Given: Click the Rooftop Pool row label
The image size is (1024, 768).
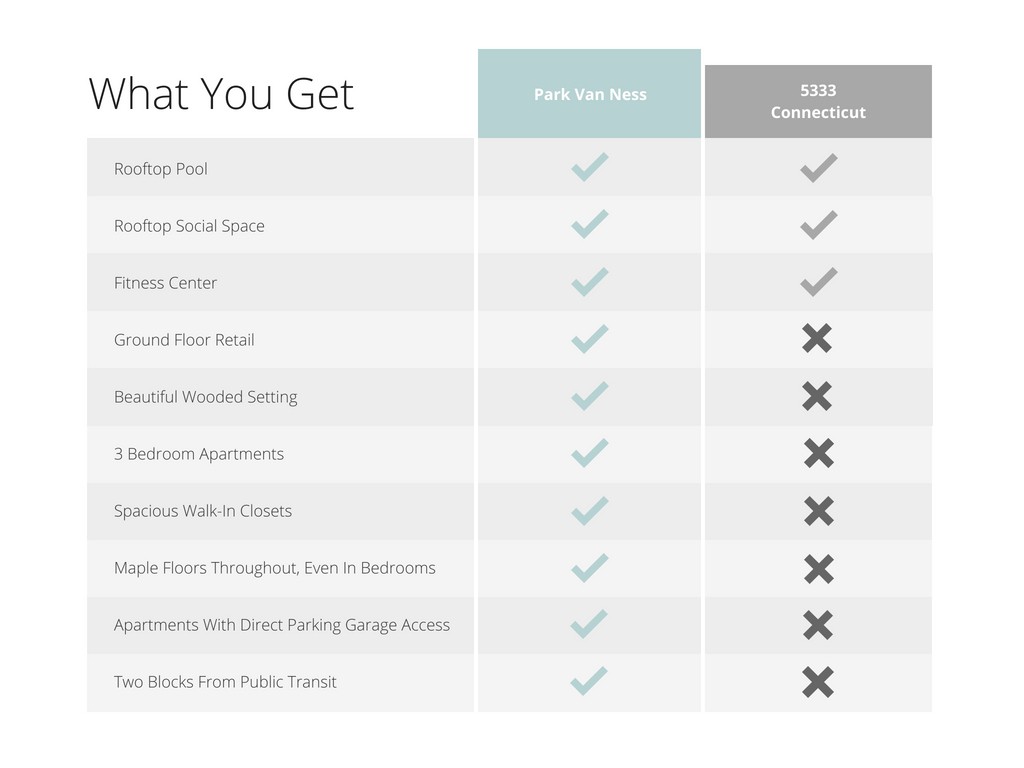Looking at the screenshot, I should [x=161, y=169].
